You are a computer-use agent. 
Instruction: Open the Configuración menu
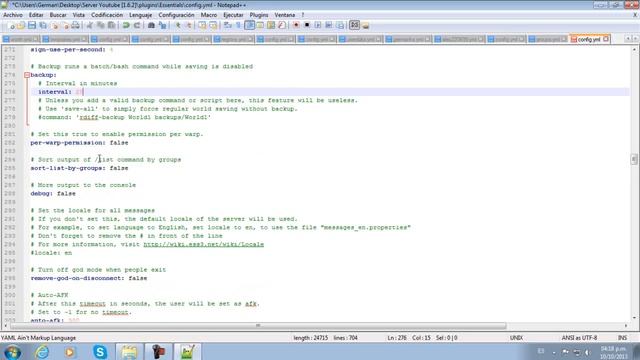[176, 15]
